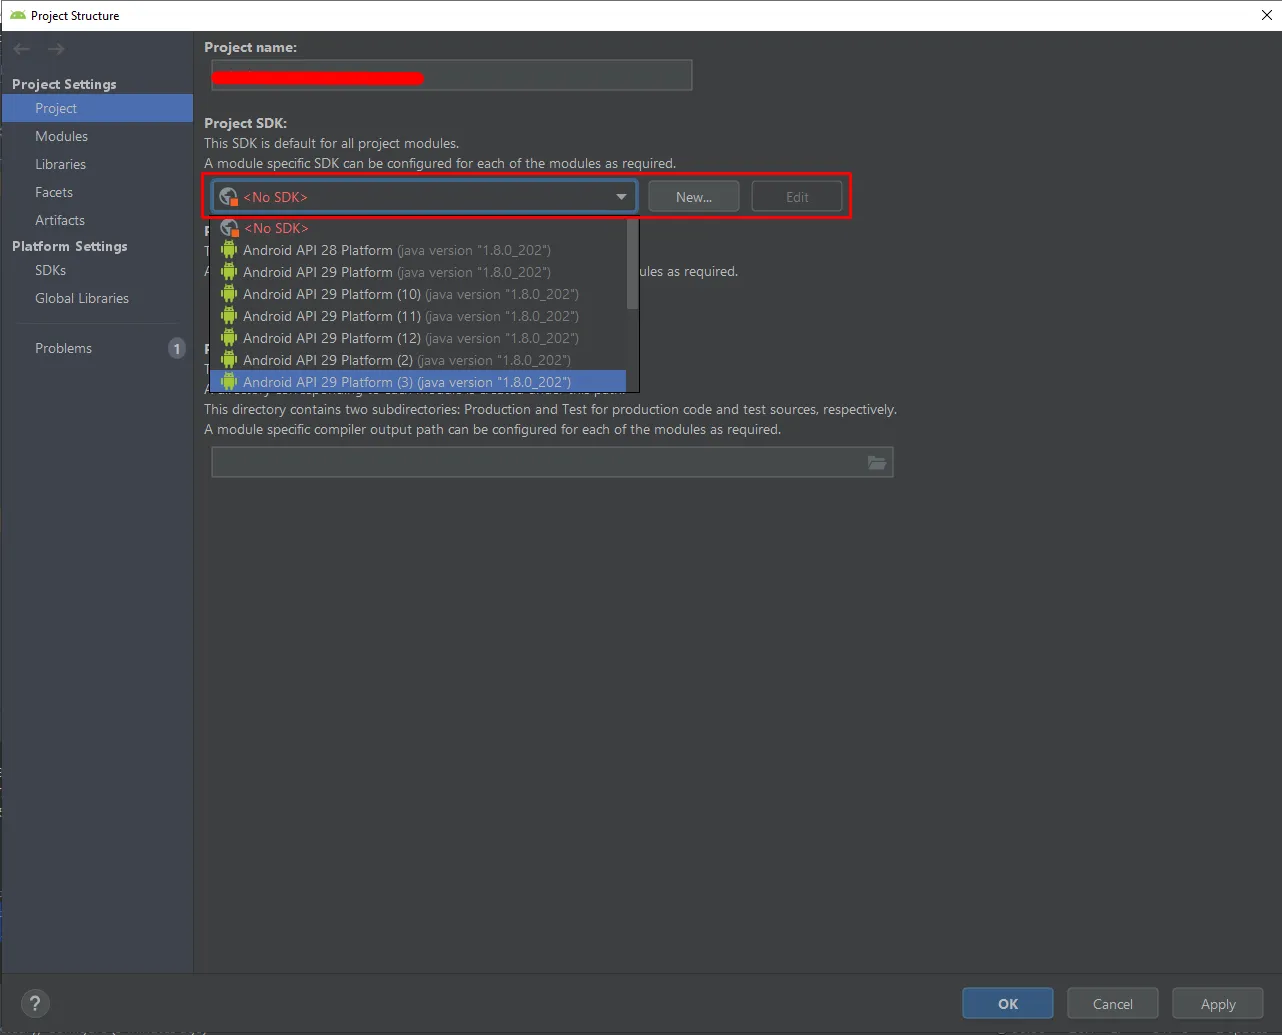
Task: Open the Project settings page in the sidebar
Action: (x=97, y=108)
